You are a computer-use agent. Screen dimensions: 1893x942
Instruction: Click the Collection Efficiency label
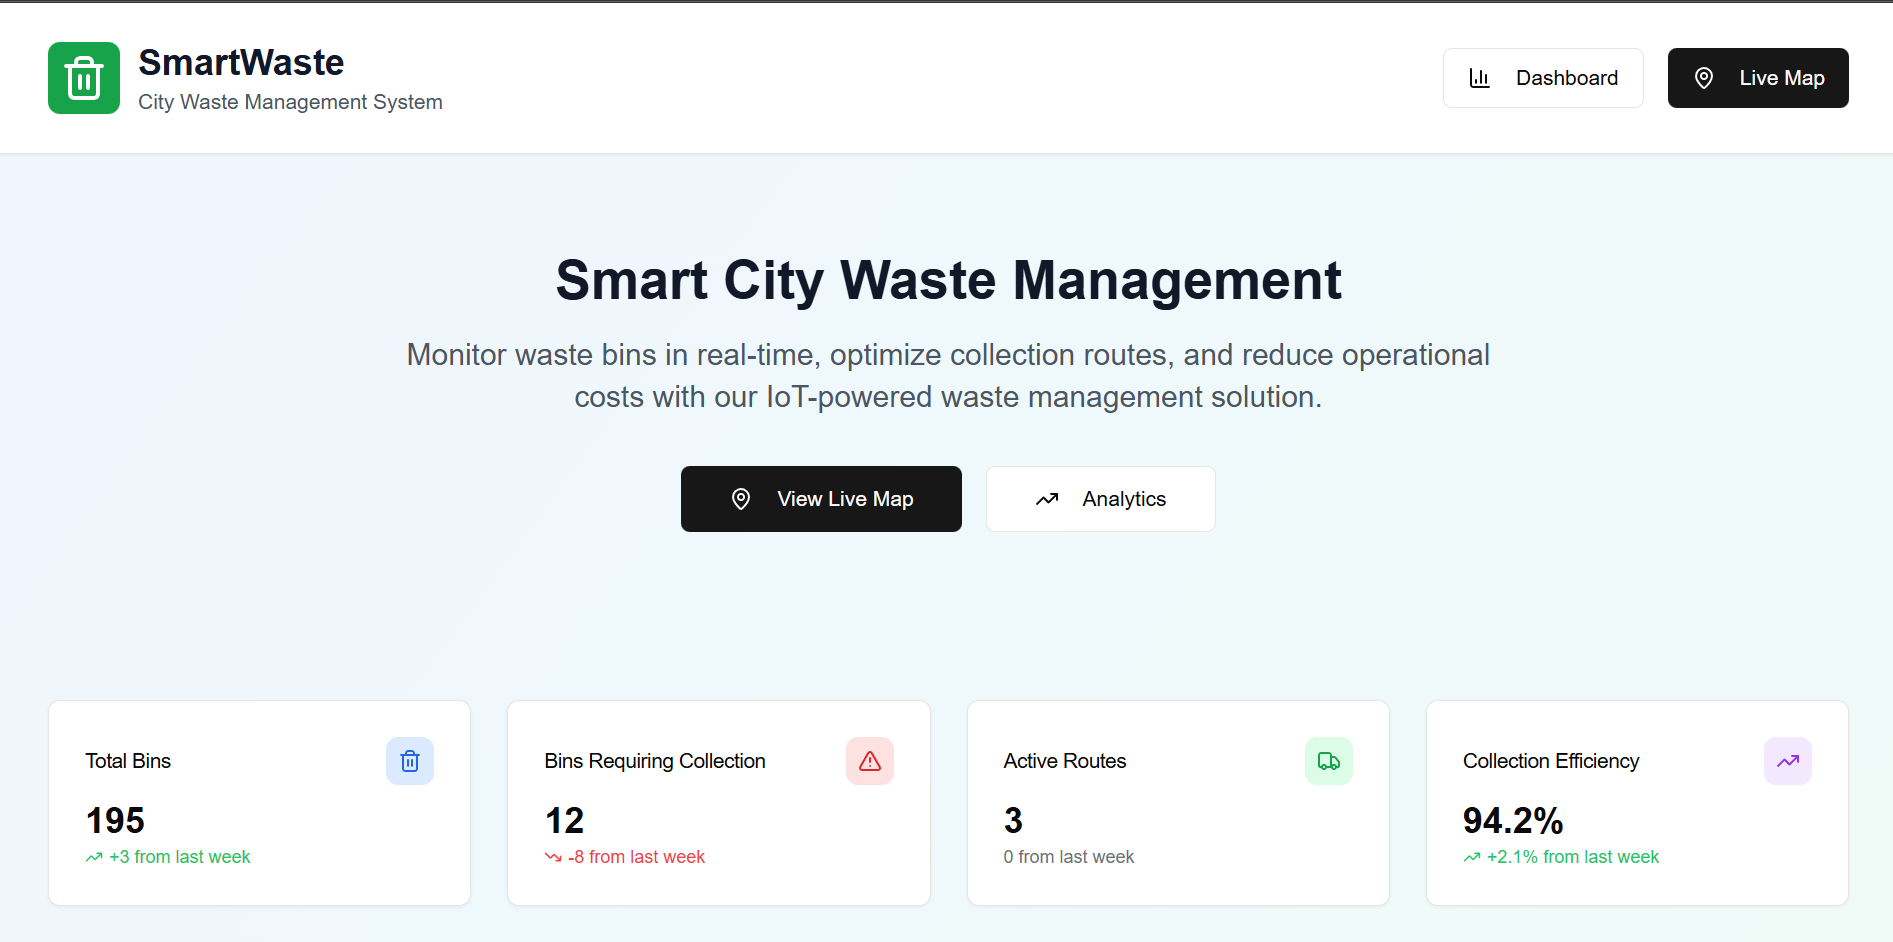(x=1551, y=761)
